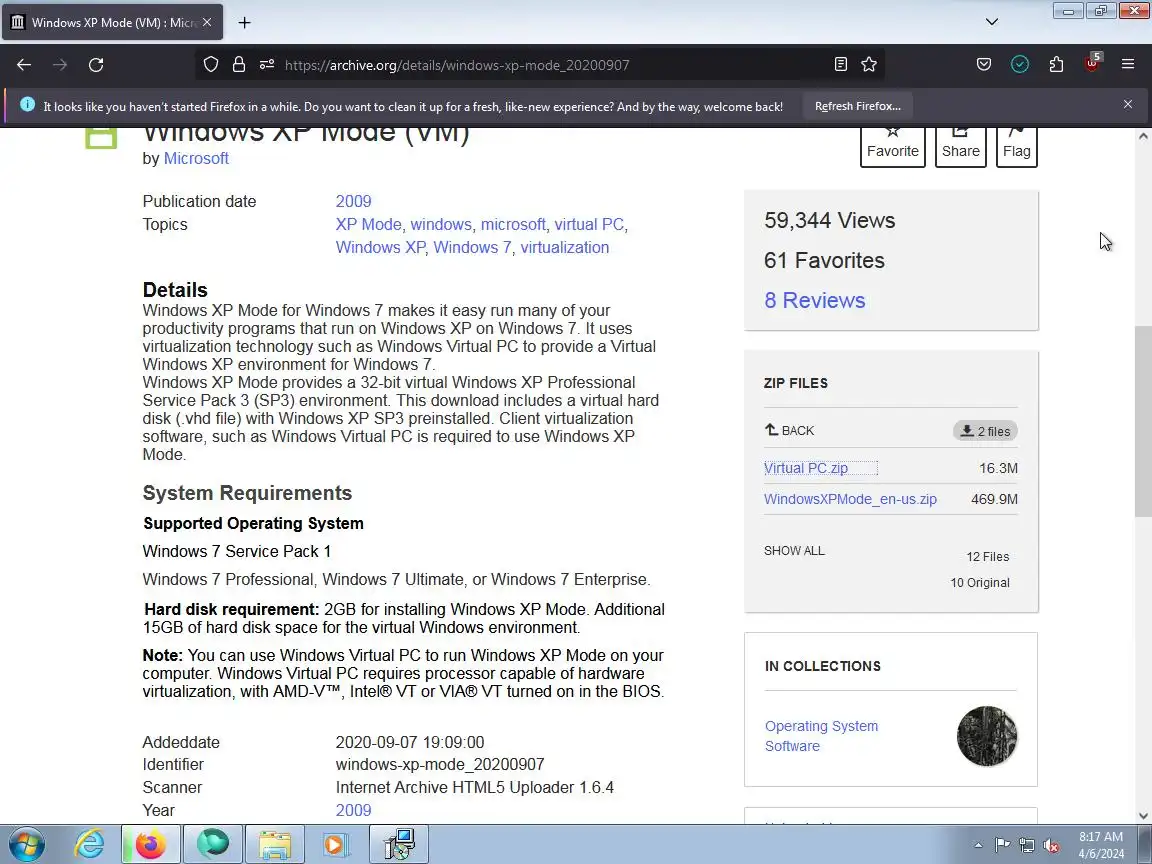This screenshot has width=1152, height=864.
Task: Save page to Pocket
Action: click(984, 65)
